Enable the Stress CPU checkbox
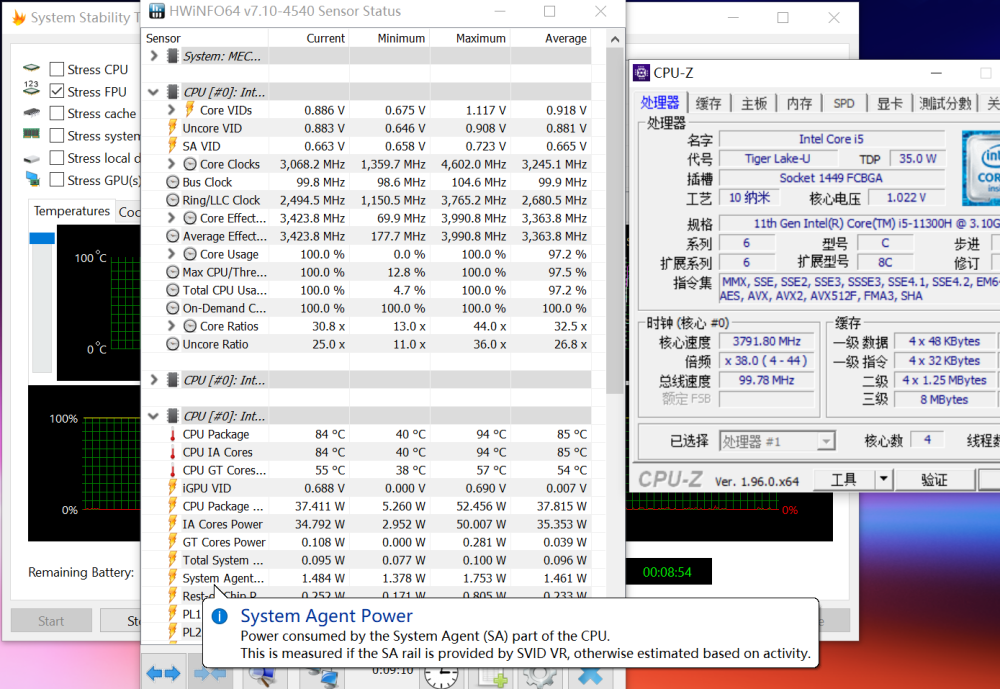The height and width of the screenshot is (689, 1000). pyautogui.click(x=57, y=69)
